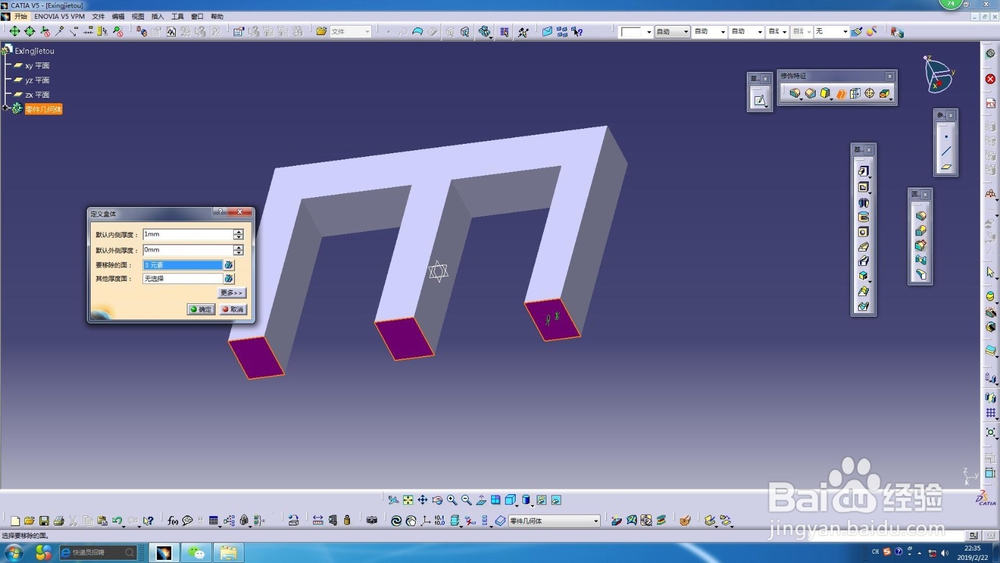Select the Draft Angle tool in 修饰特征 toolbar
1000x563 pixels.
coord(825,94)
